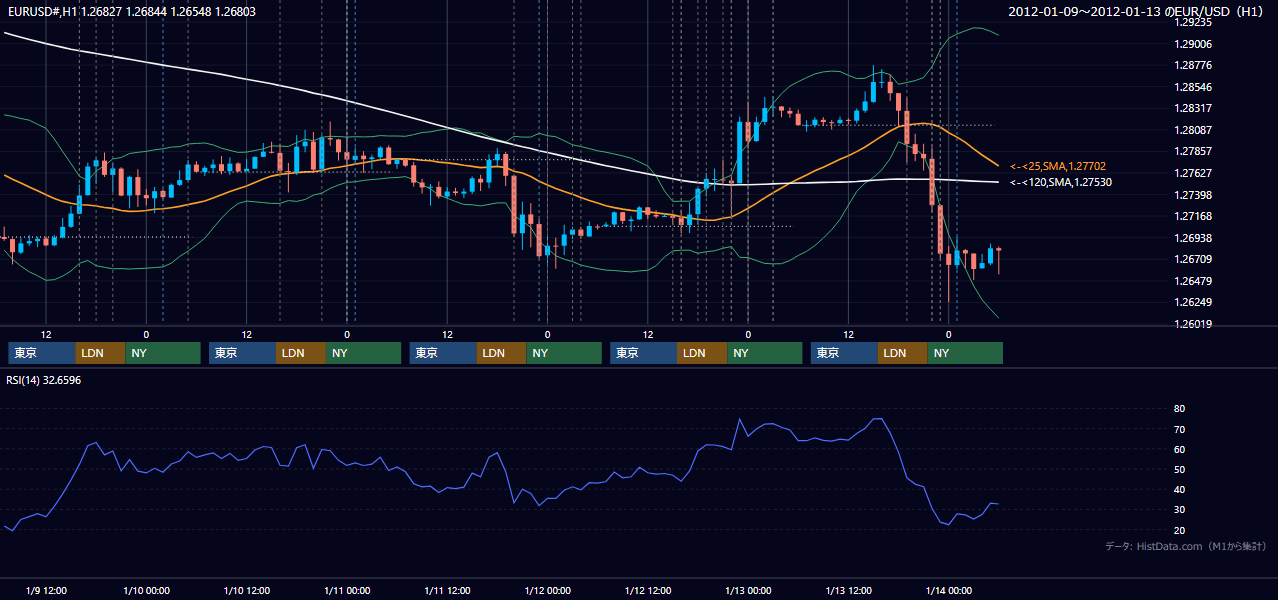Select the 1/11 12:00 time axis label
This screenshot has height=600, width=1278.
(x=447, y=590)
